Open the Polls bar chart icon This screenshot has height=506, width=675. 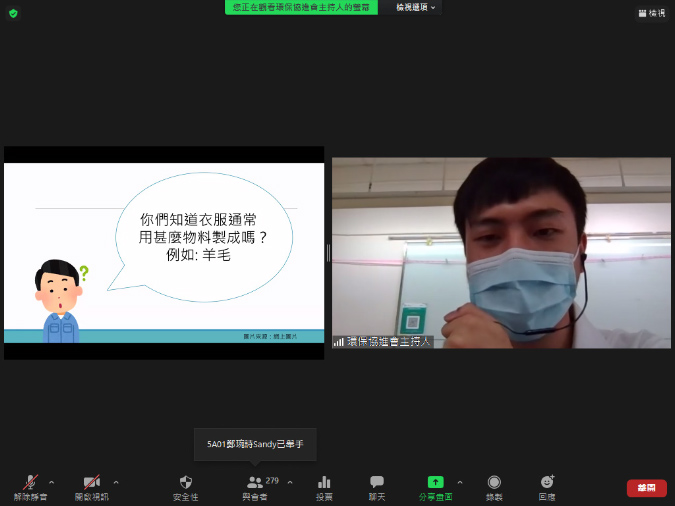click(324, 483)
